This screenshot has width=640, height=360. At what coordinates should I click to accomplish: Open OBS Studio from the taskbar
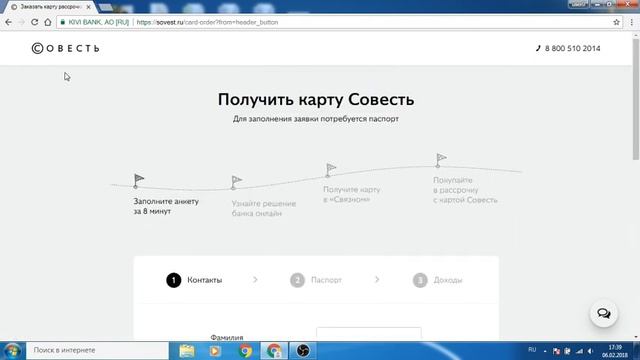(x=303, y=351)
